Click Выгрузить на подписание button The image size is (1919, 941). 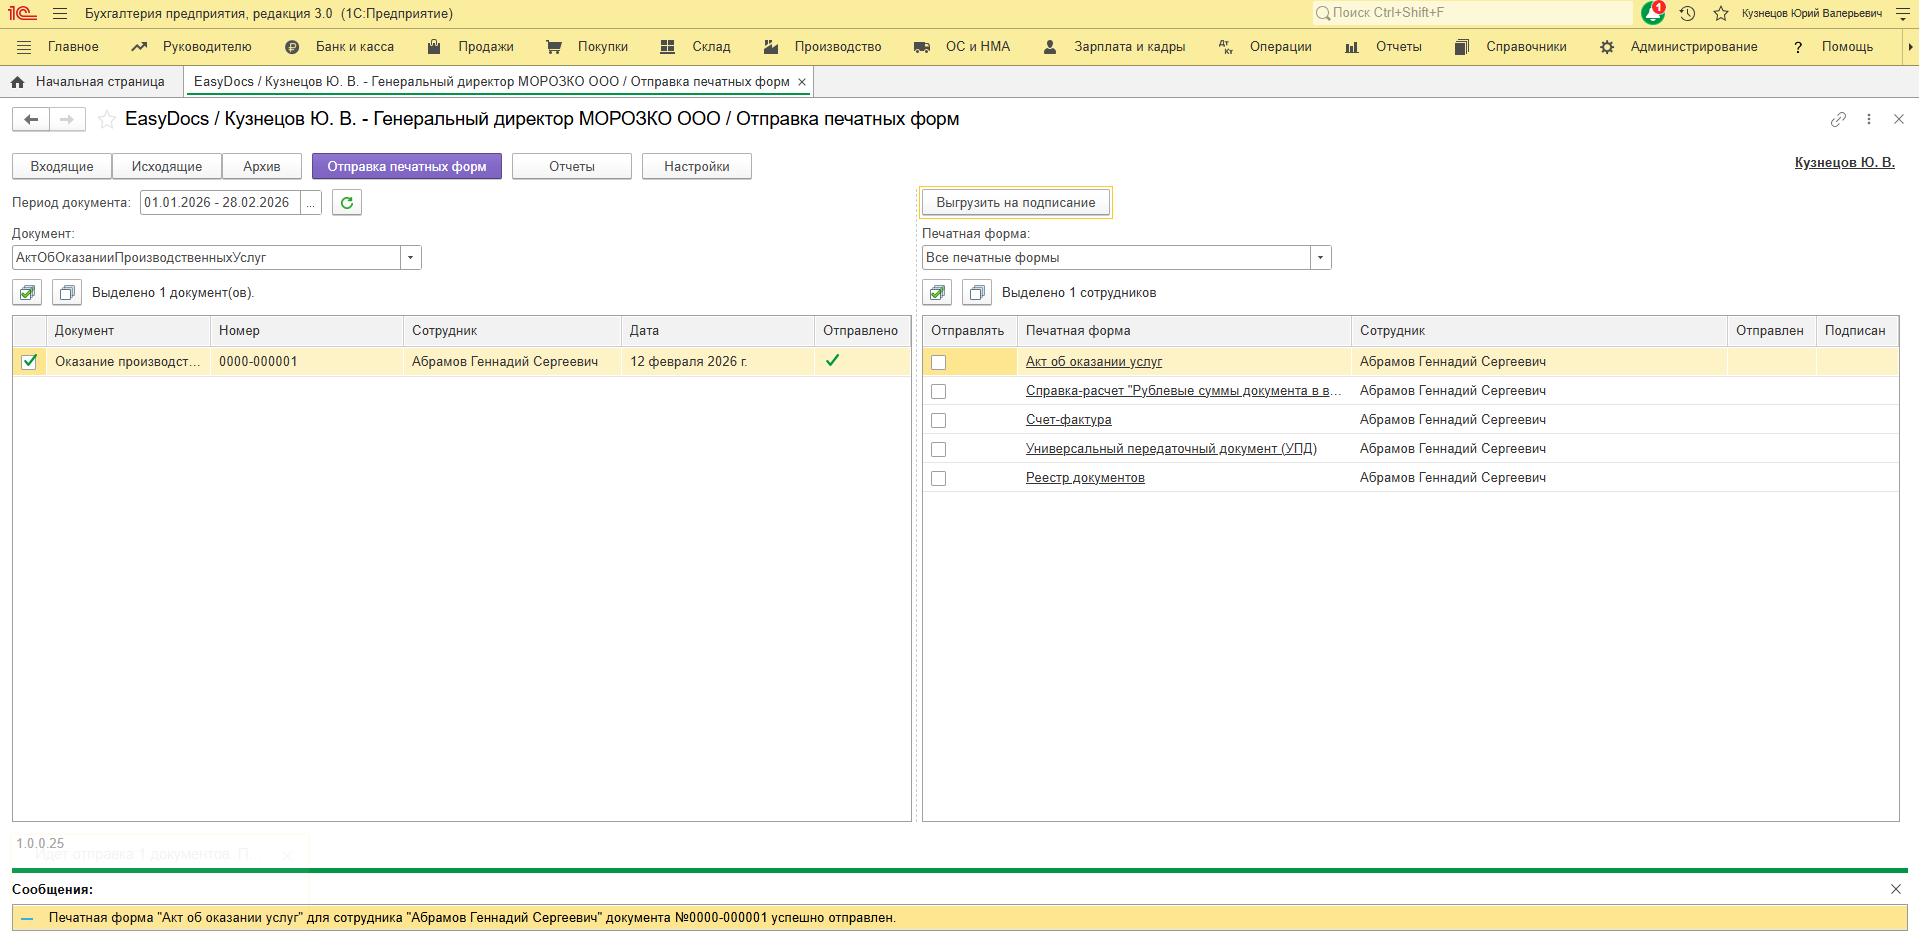[x=1015, y=203]
